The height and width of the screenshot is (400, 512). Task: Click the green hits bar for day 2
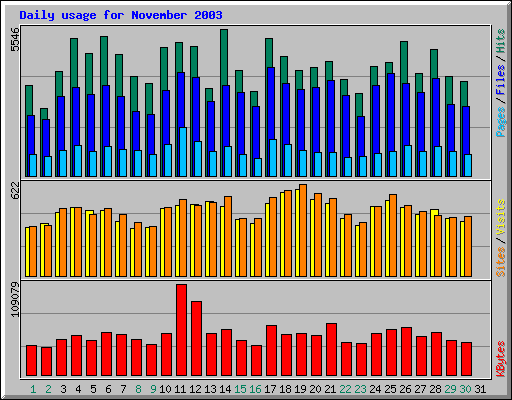44,114
